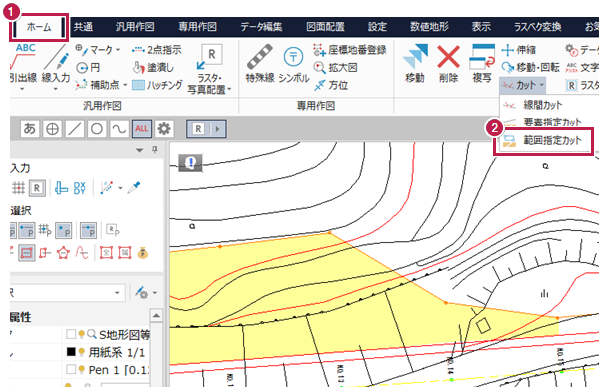Toggle the circle element filter button
Viewport: 599px width, 387px height.
point(97,129)
